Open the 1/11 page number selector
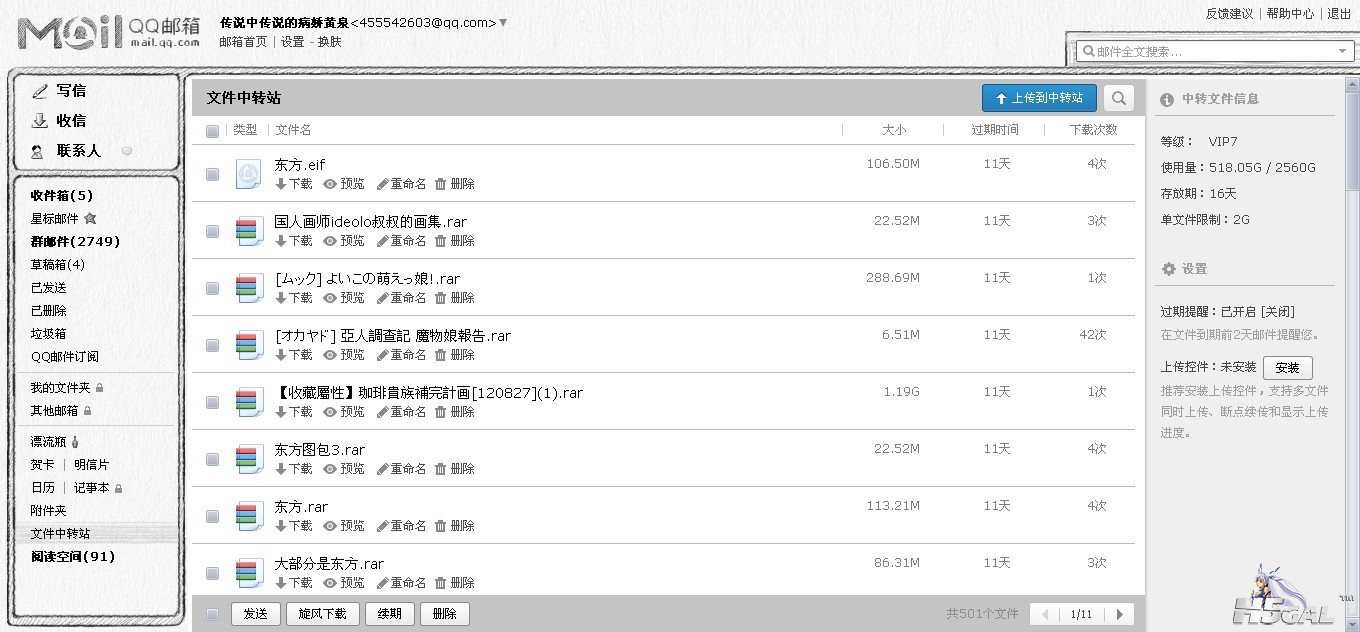Screen dimensions: 1360x632 [1081, 614]
